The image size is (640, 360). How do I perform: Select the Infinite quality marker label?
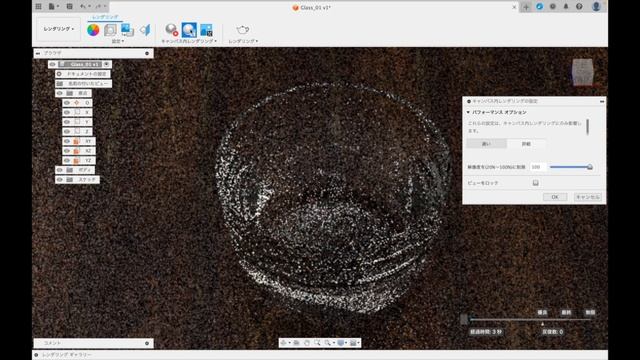tap(590, 312)
